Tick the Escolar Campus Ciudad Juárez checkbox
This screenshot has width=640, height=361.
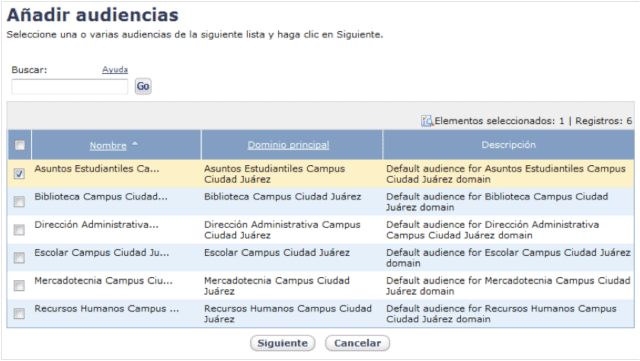(19, 258)
